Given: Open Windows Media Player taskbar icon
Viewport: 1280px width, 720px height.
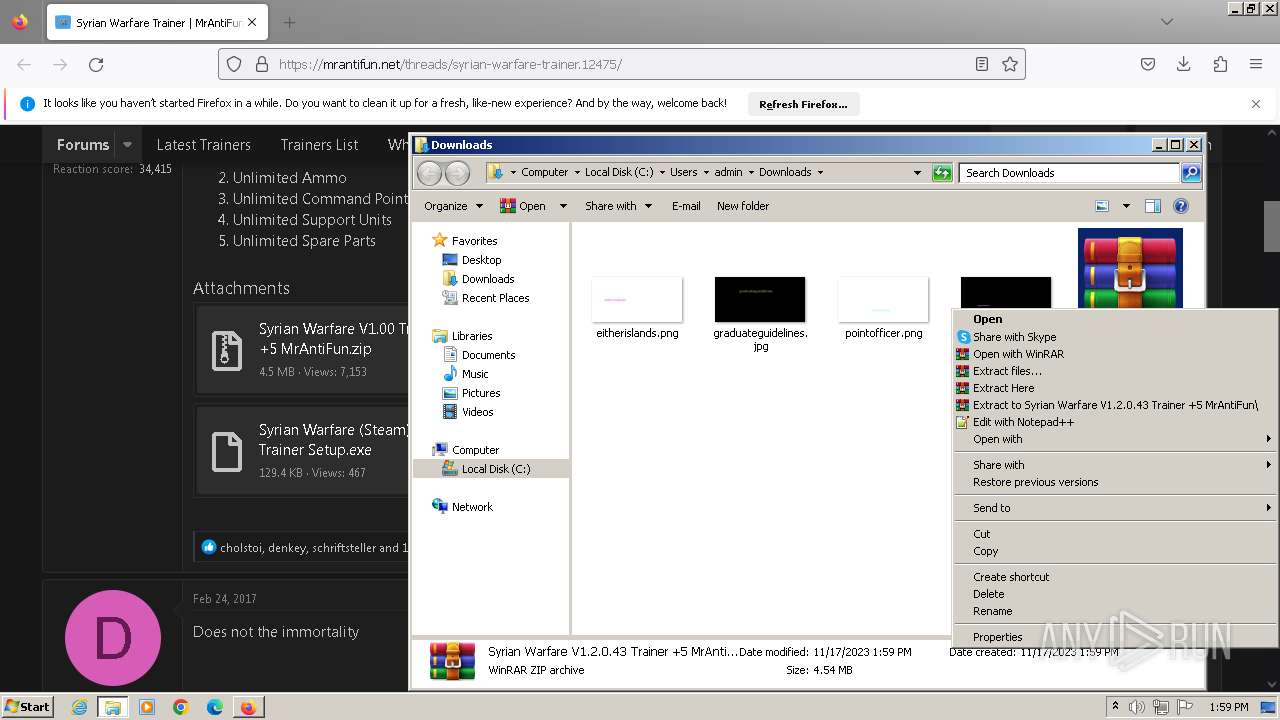Looking at the screenshot, I should [x=147, y=707].
